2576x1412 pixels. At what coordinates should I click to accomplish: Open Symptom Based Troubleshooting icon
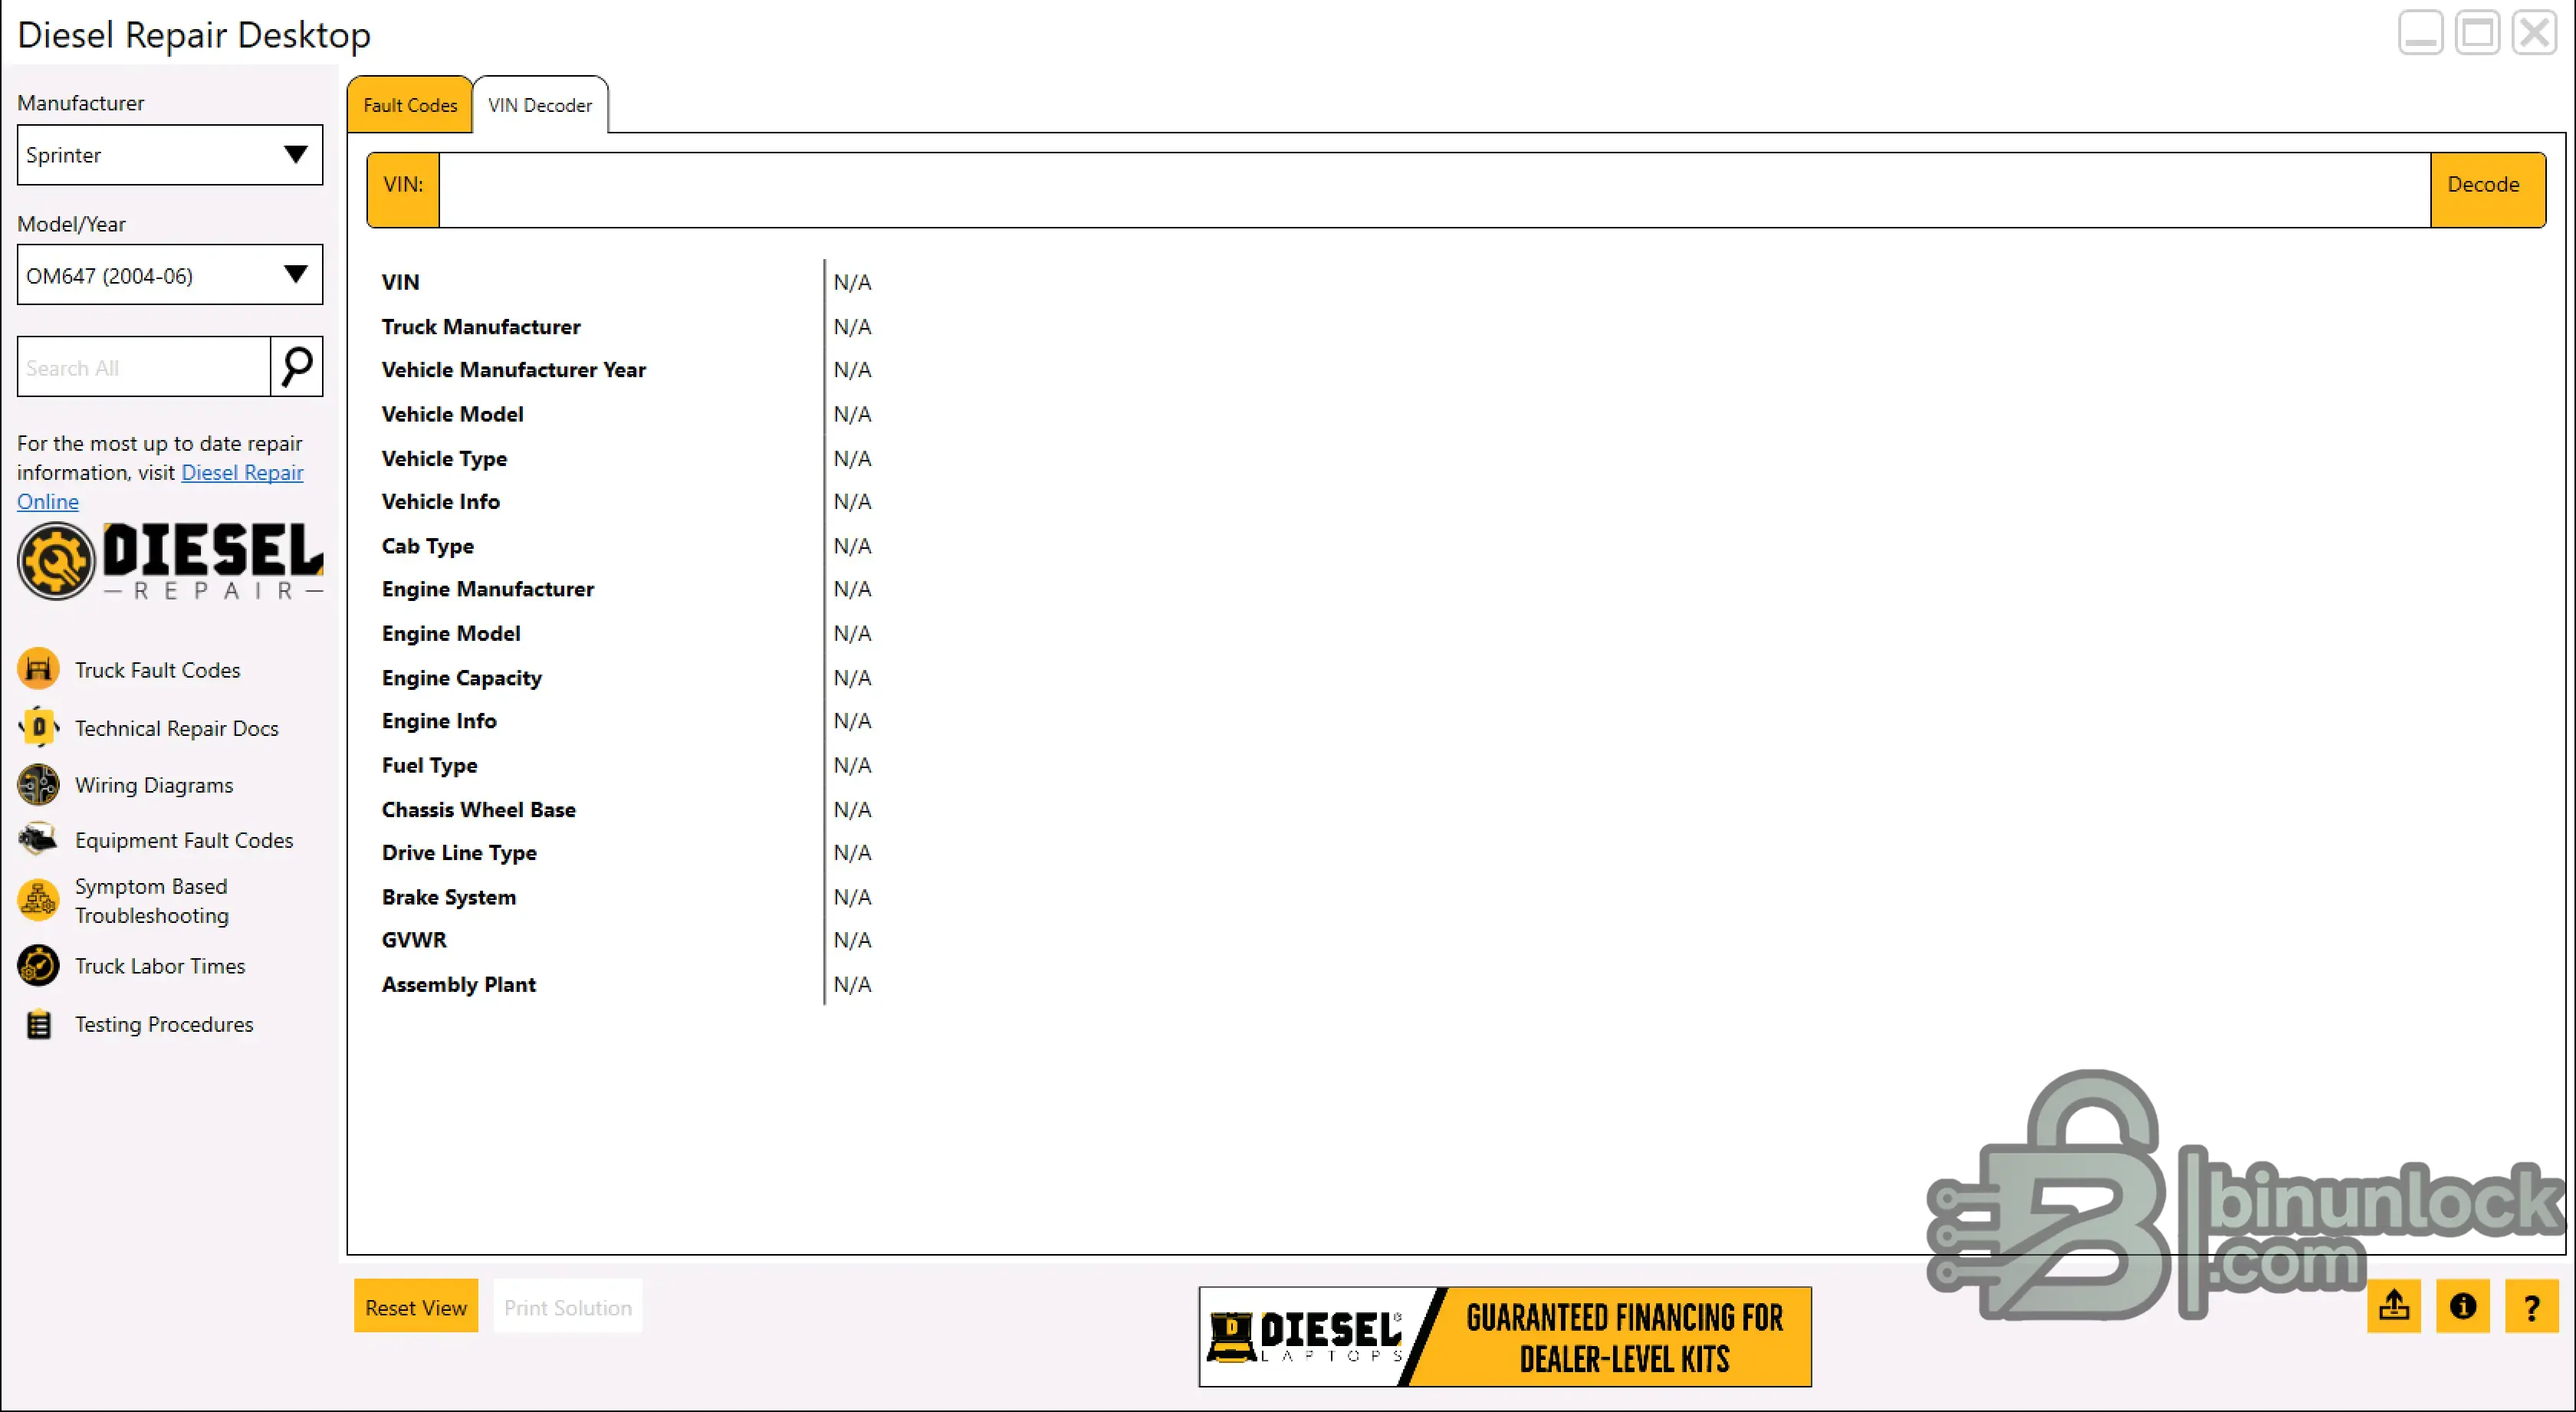(x=38, y=900)
